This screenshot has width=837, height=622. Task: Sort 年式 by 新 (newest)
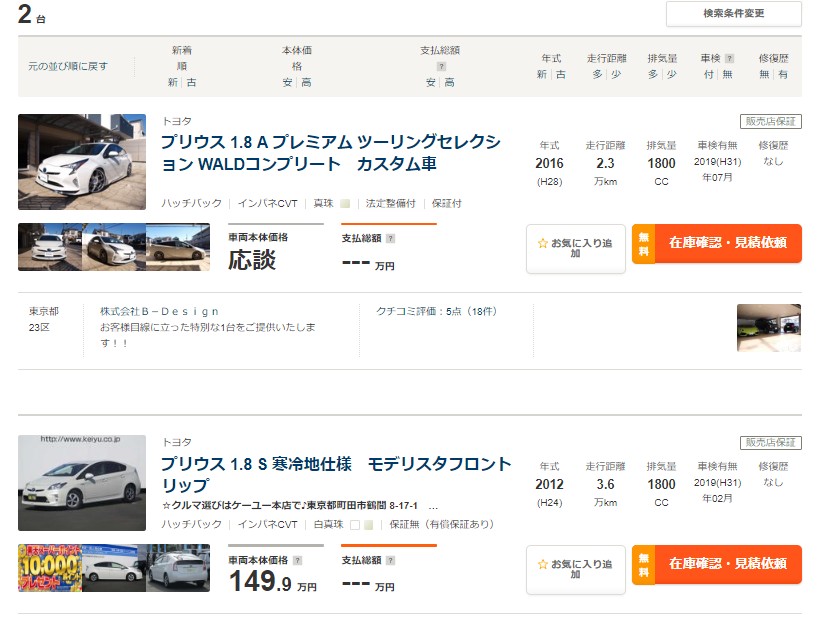click(542, 74)
